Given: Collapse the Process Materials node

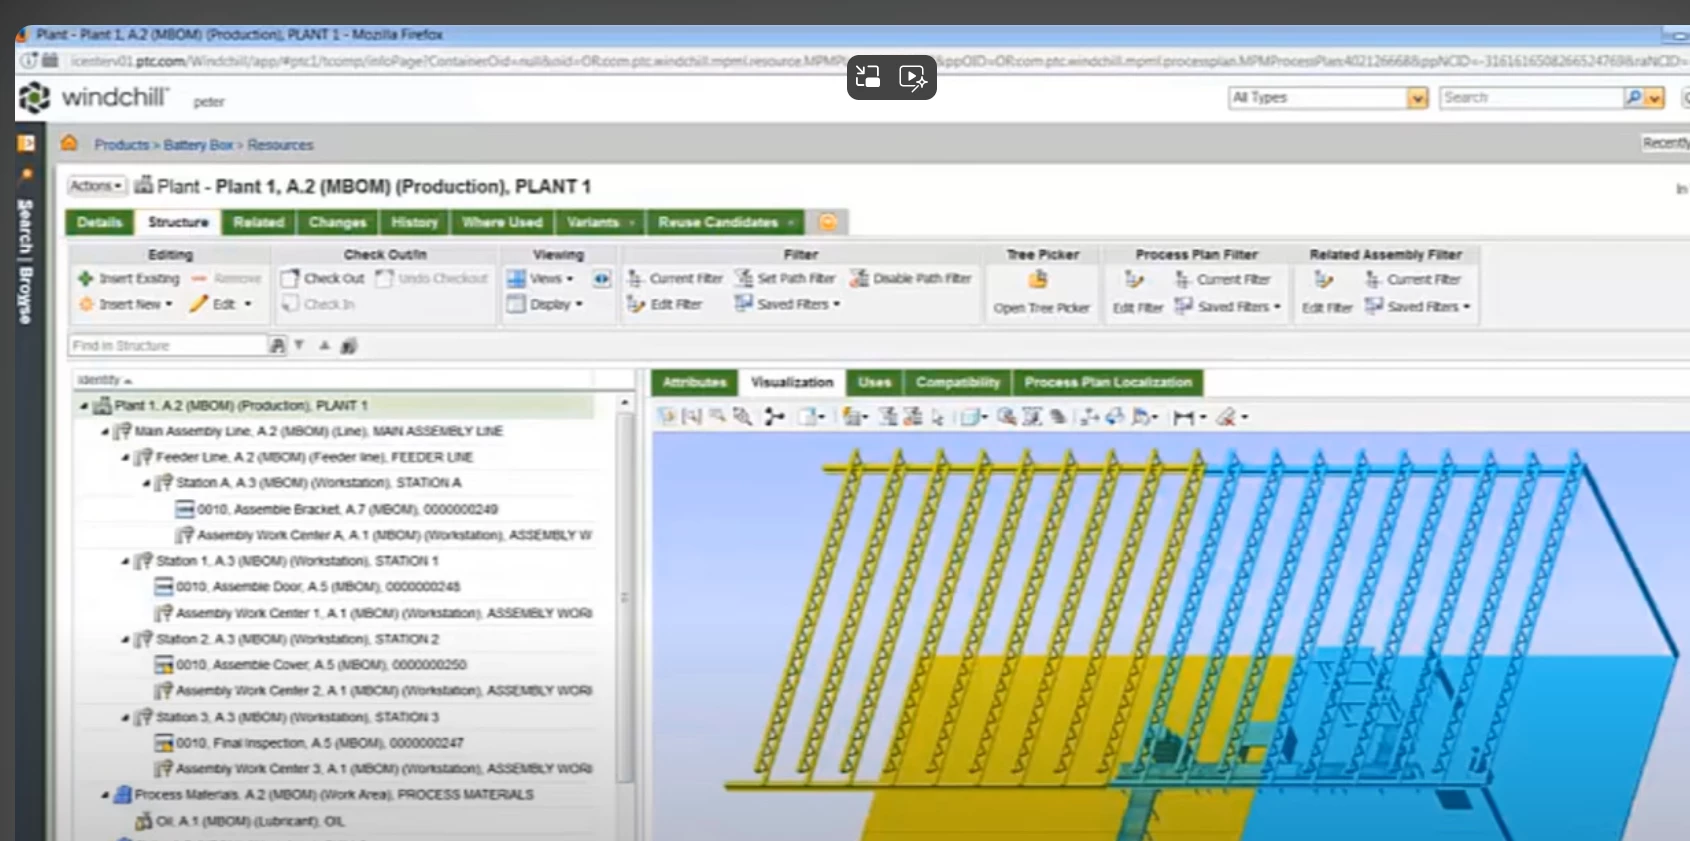Looking at the screenshot, I should click(105, 795).
